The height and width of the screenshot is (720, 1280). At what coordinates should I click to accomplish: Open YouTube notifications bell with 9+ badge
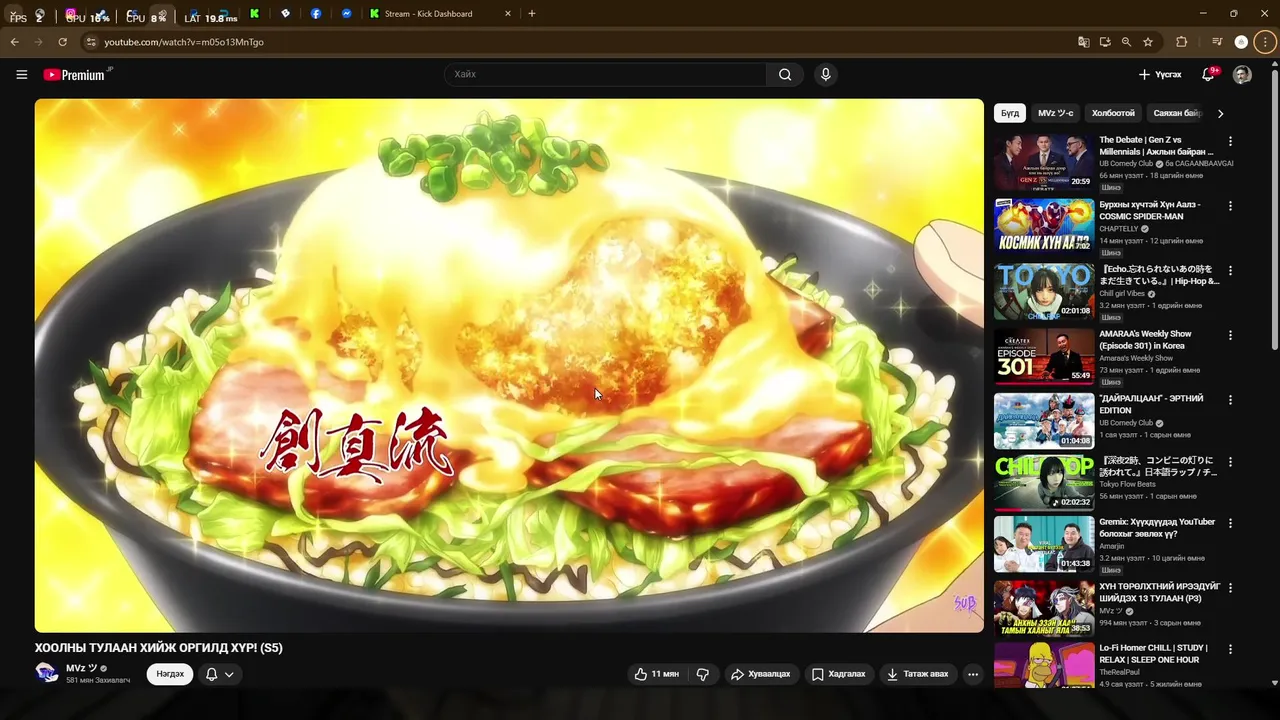tap(1208, 74)
